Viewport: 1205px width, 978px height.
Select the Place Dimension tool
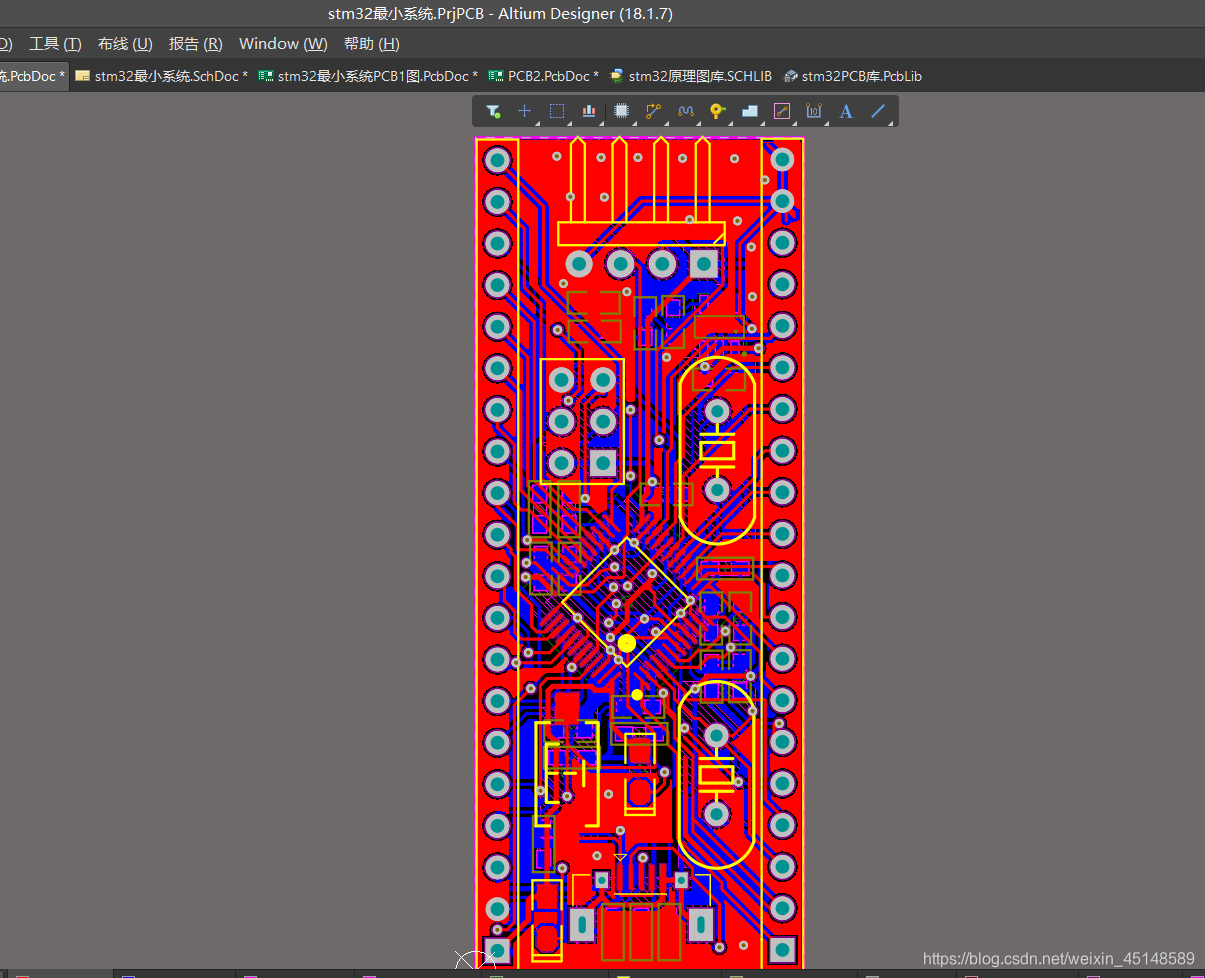coord(814,111)
